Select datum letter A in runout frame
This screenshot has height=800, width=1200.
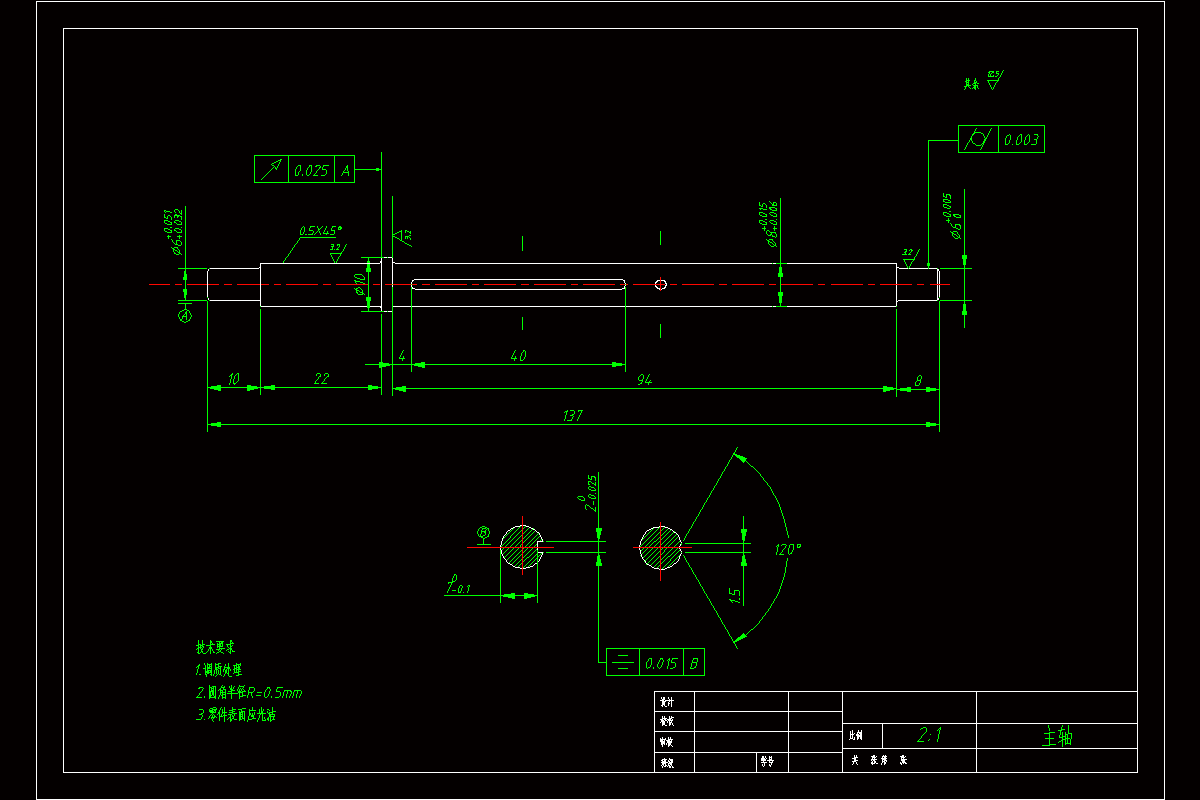tap(346, 171)
